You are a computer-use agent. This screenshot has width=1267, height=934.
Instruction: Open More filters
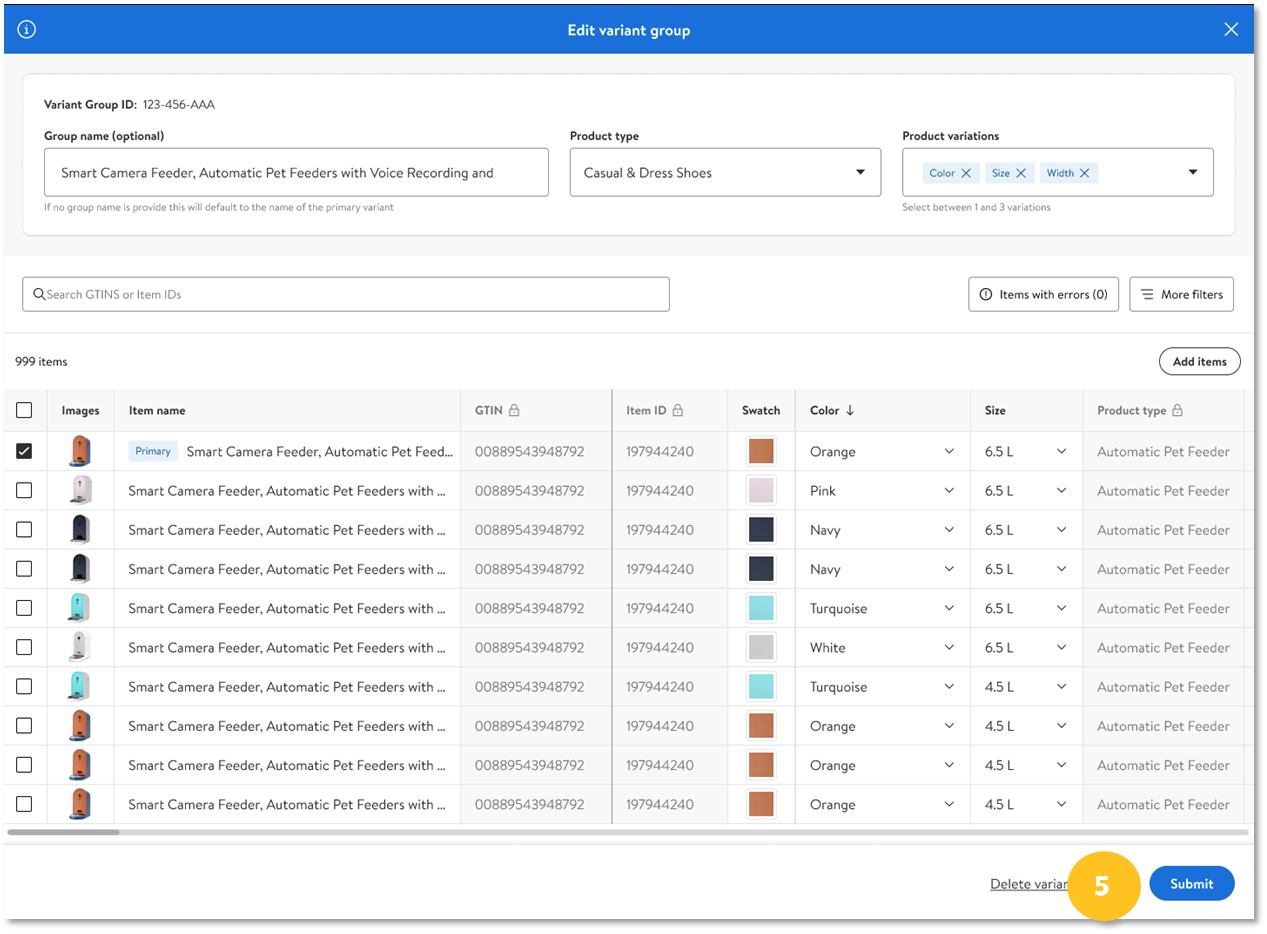coord(1182,295)
